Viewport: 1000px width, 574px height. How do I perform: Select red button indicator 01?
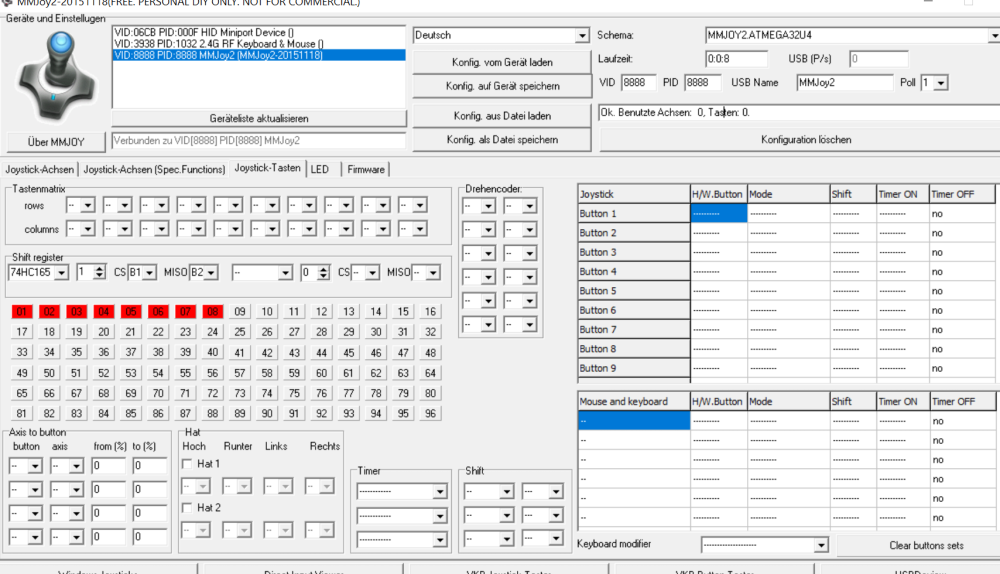[22, 312]
